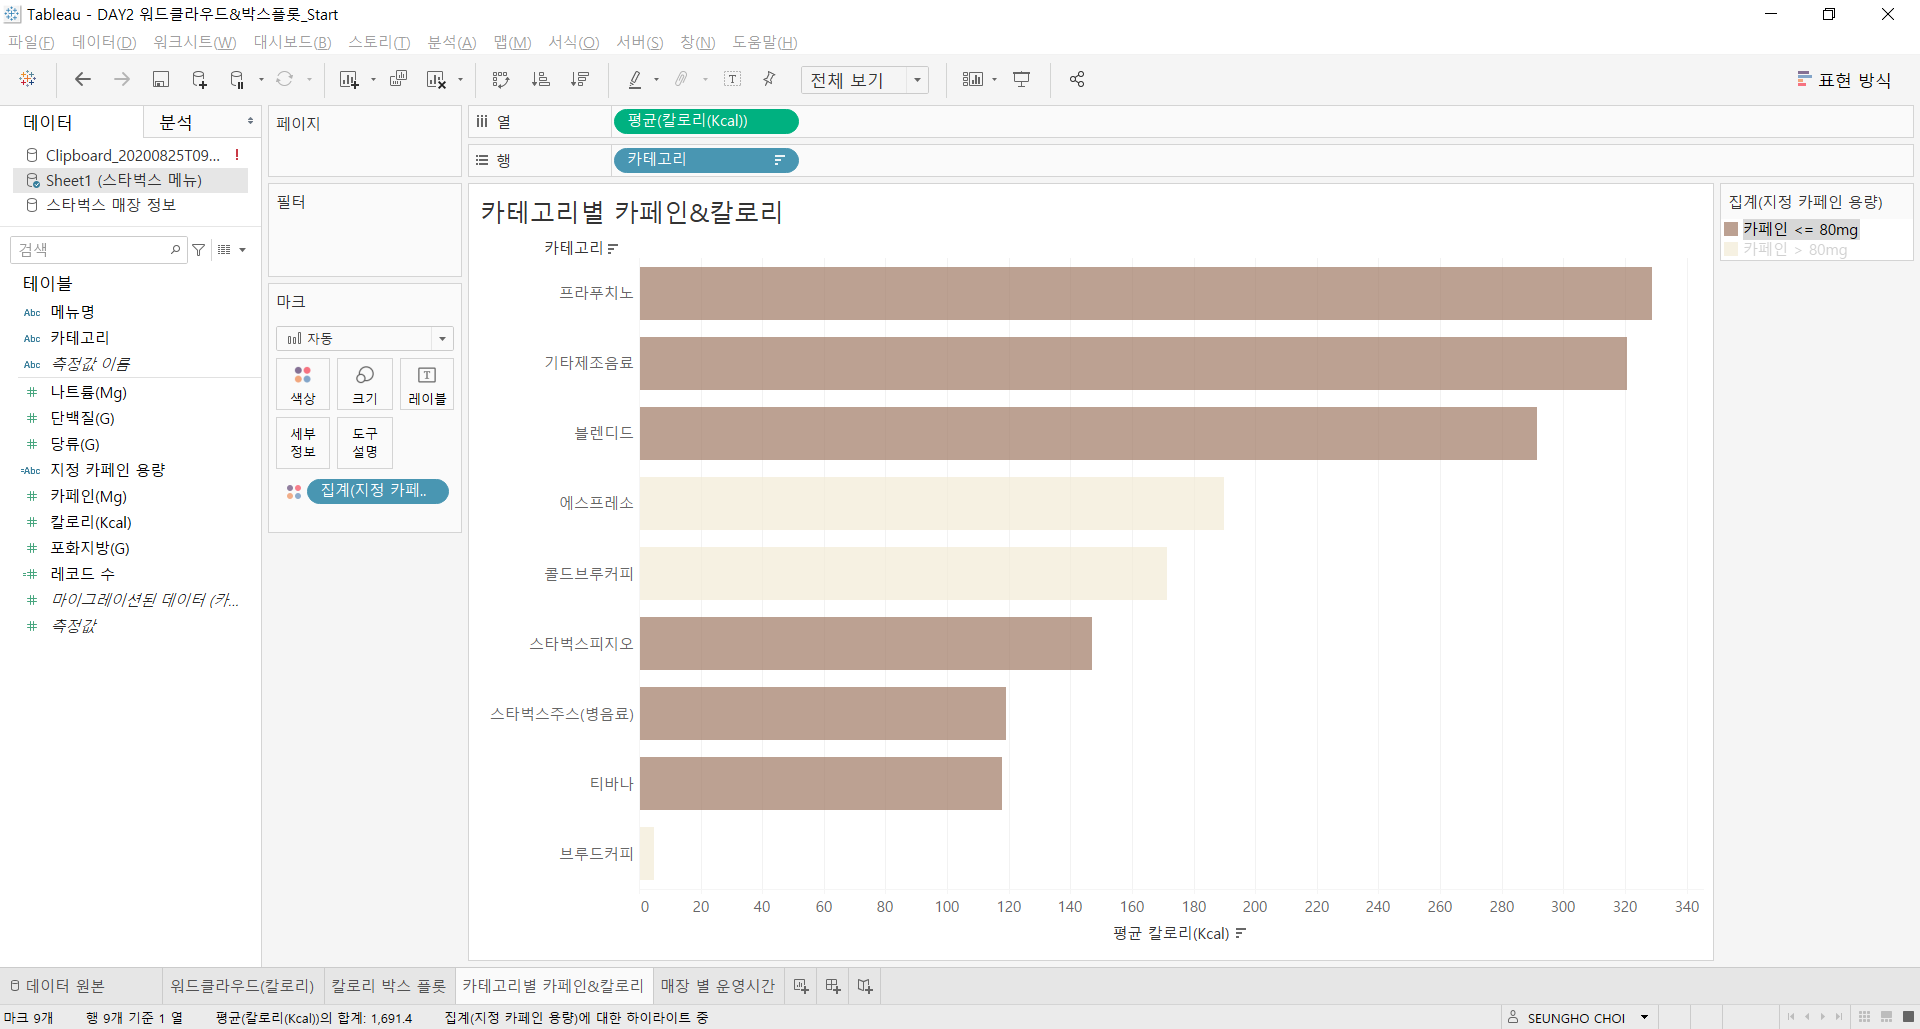Duplicate the sheet toolbar icon
This screenshot has height=1029, width=1920.
click(398, 79)
